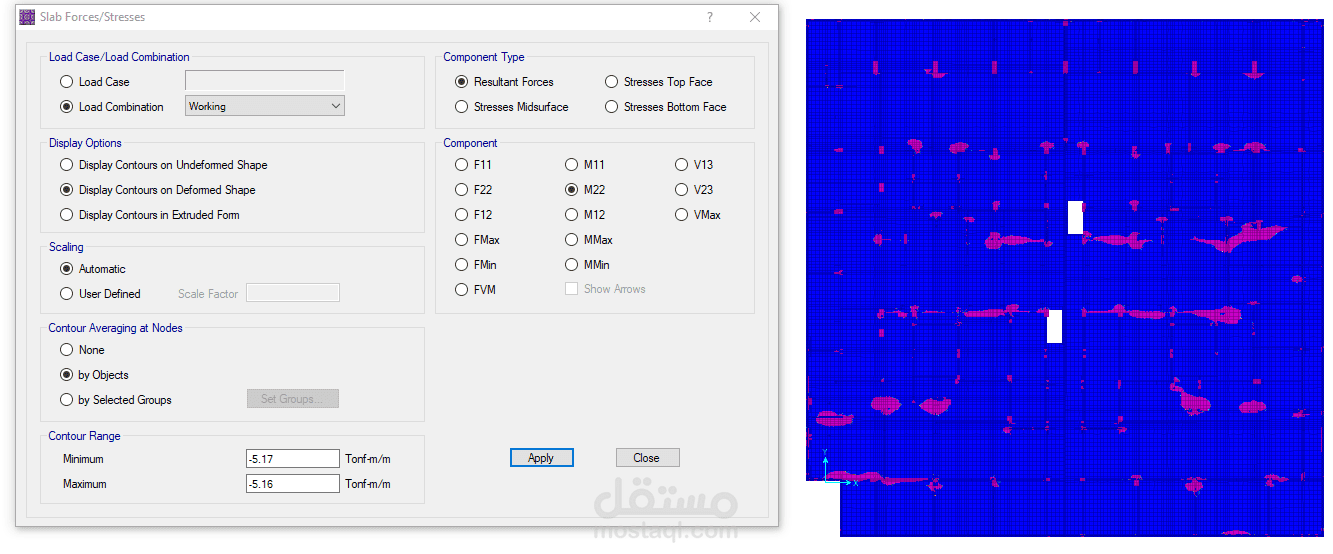The height and width of the screenshot is (554, 1333).
Task: Select the FVM component
Action: point(462,290)
